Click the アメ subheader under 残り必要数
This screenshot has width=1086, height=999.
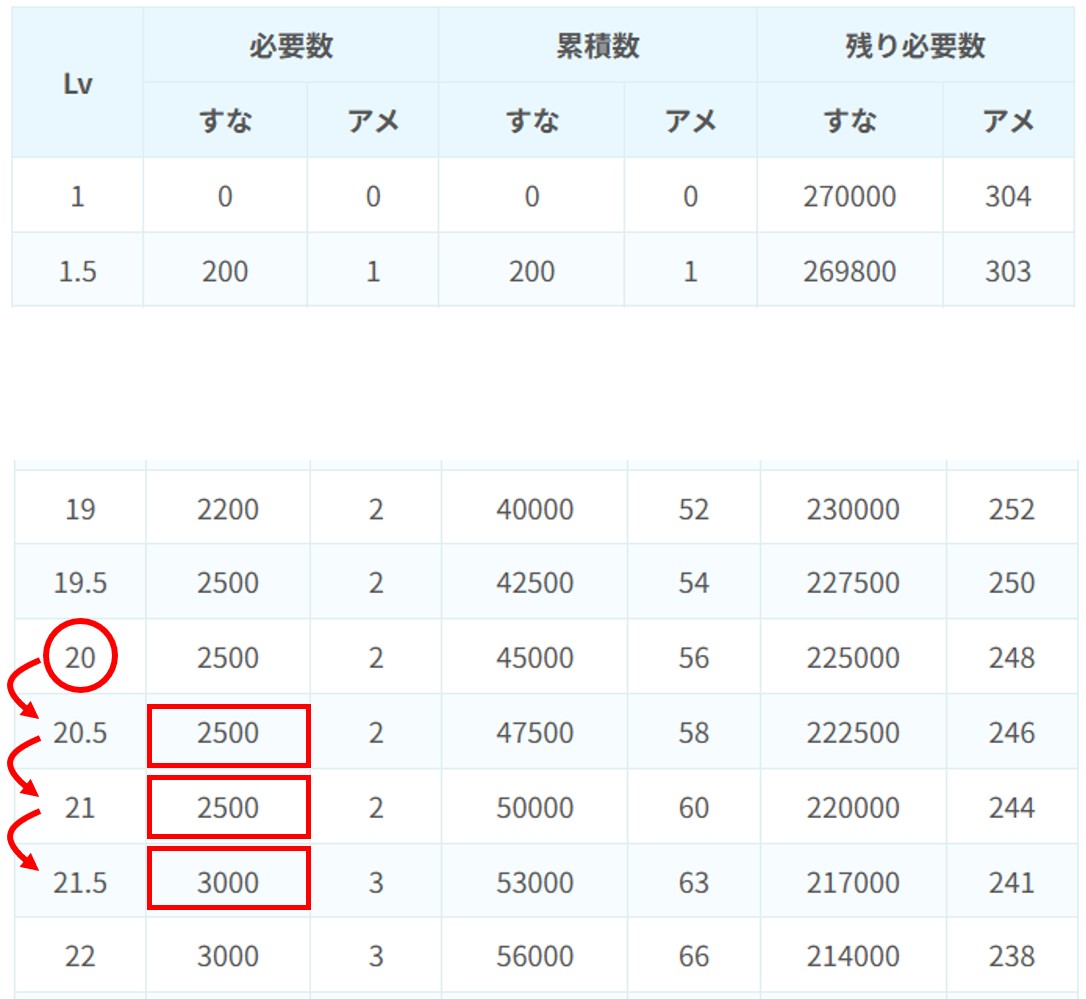click(1008, 121)
